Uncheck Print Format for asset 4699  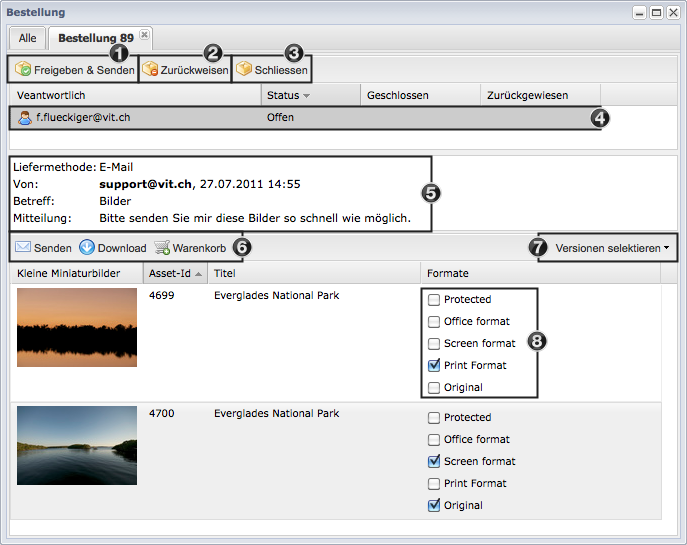pos(434,365)
